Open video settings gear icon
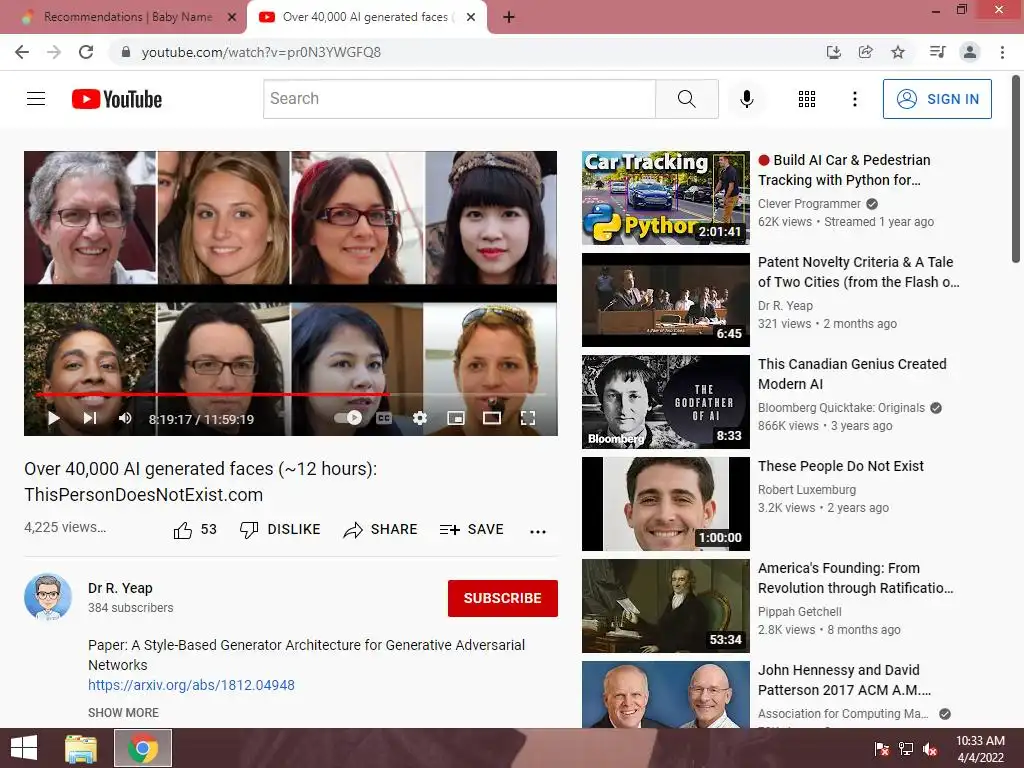 coord(420,418)
